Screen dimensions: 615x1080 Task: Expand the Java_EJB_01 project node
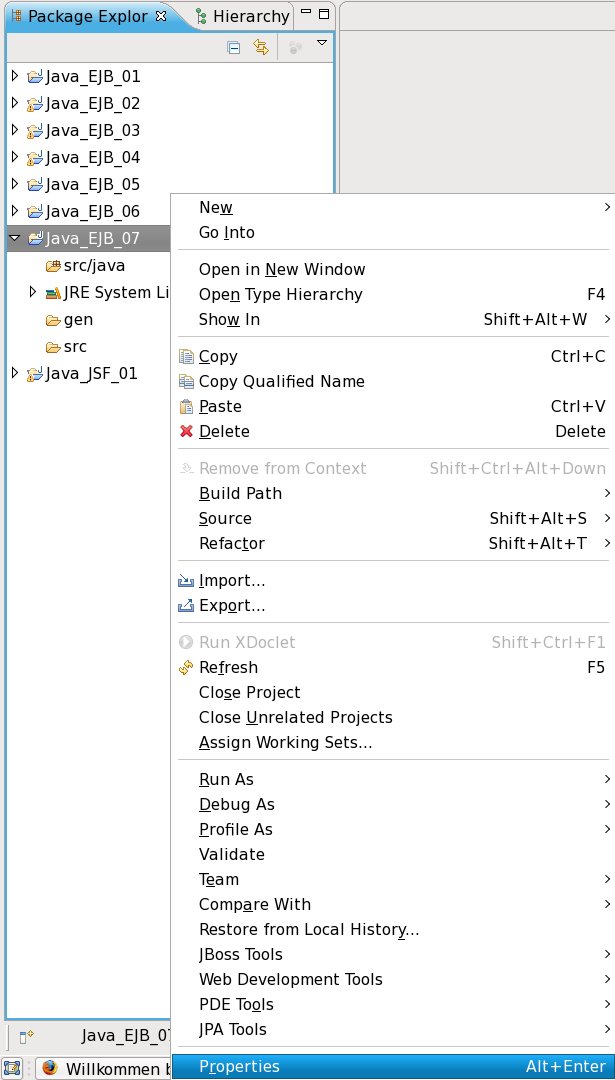pos(14,76)
